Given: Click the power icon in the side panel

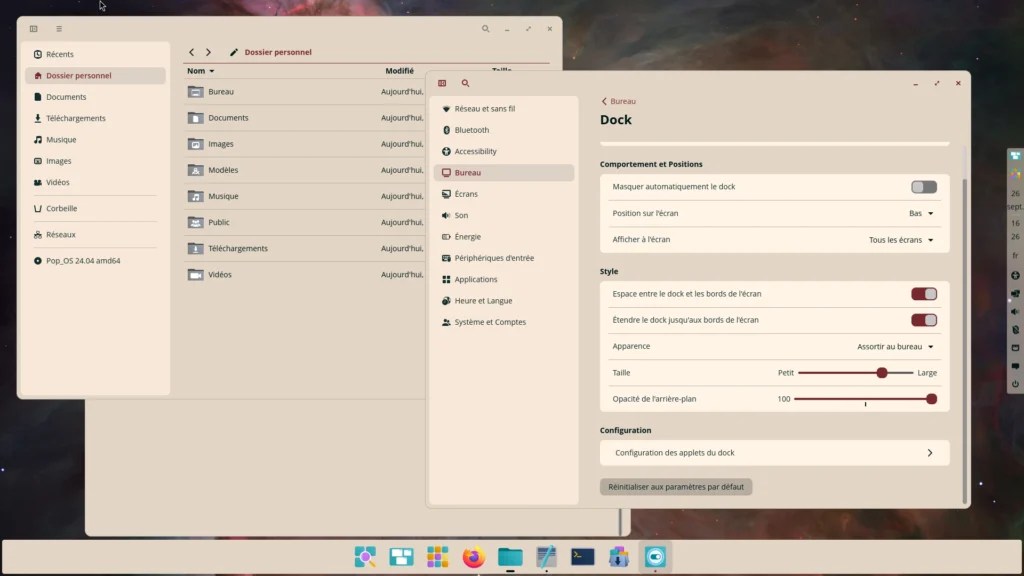Looking at the screenshot, I should click(1015, 384).
